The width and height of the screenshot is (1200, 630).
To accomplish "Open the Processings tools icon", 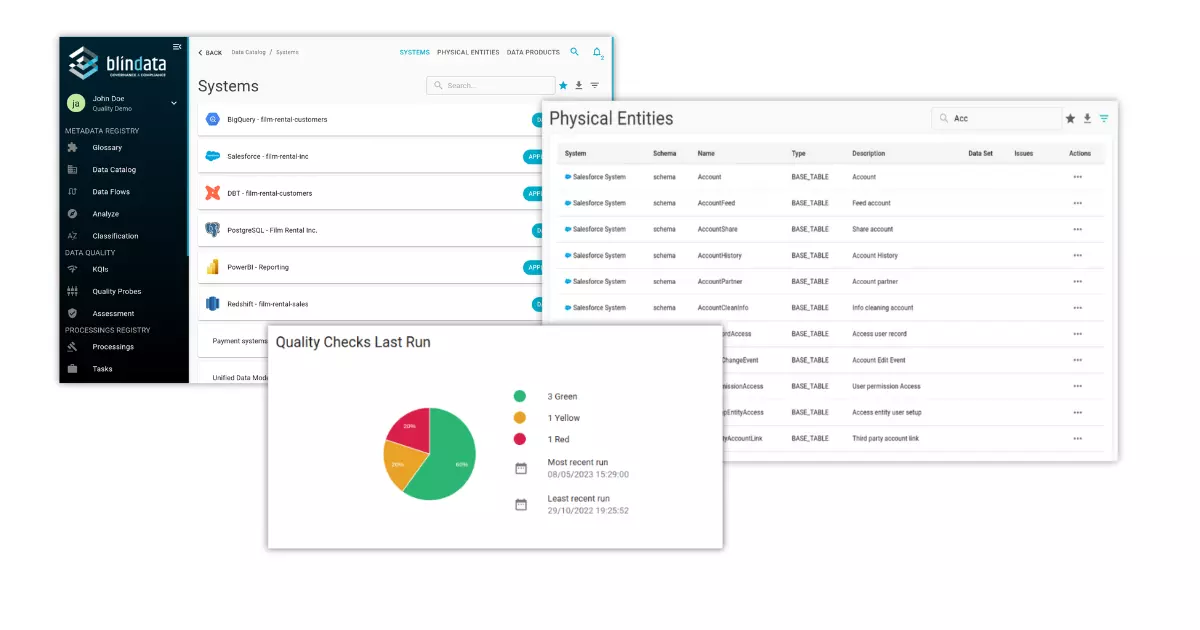I will click(x=72, y=347).
